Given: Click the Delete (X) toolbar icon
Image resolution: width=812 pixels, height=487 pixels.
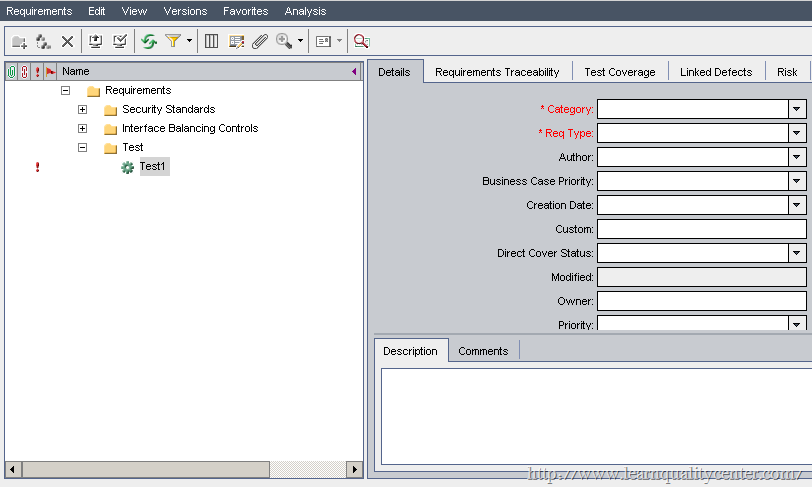Looking at the screenshot, I should pos(67,41).
